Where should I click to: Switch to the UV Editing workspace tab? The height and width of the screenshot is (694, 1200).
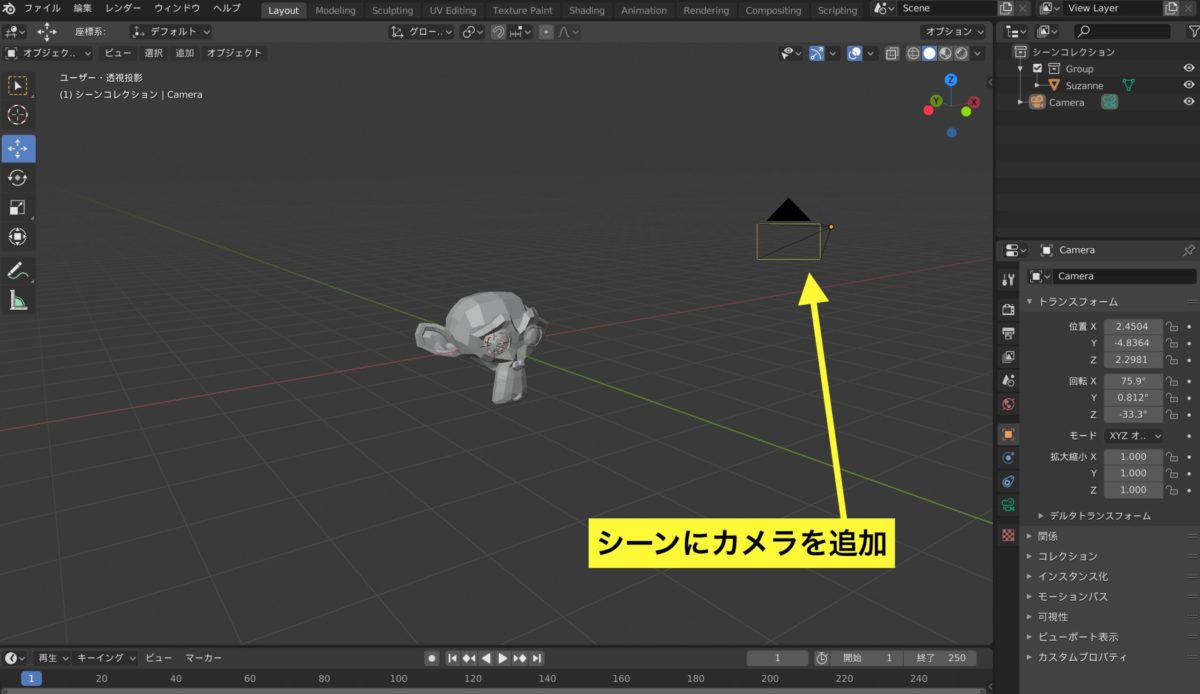pos(453,11)
